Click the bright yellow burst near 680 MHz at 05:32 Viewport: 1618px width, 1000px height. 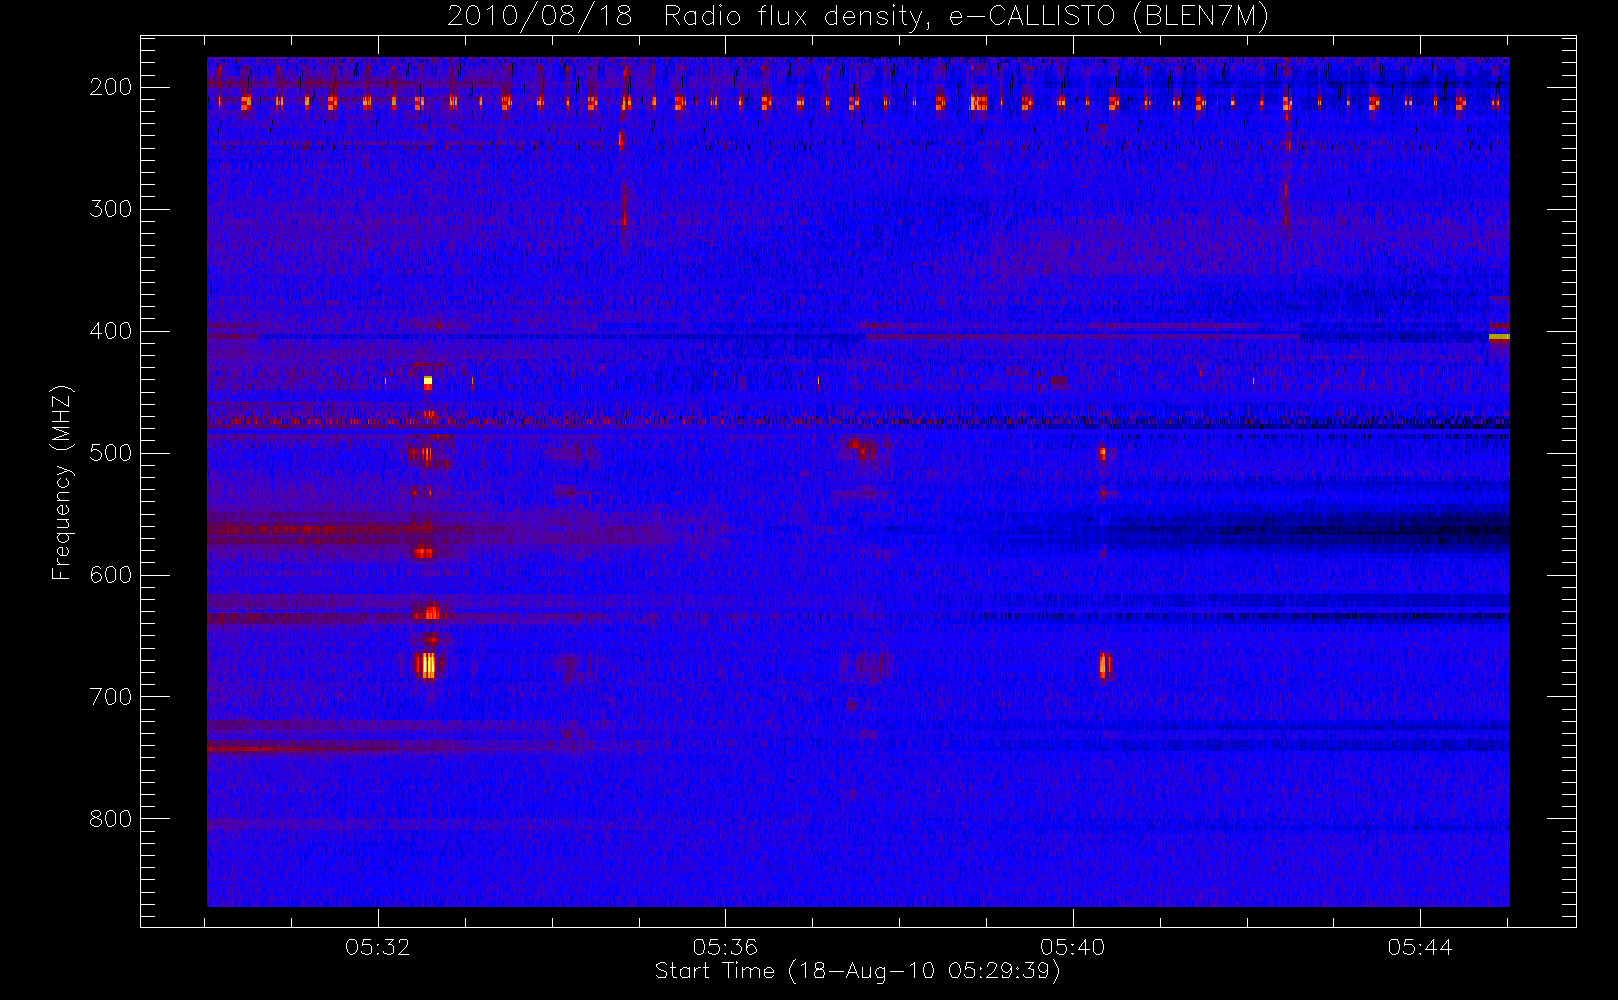point(427,665)
